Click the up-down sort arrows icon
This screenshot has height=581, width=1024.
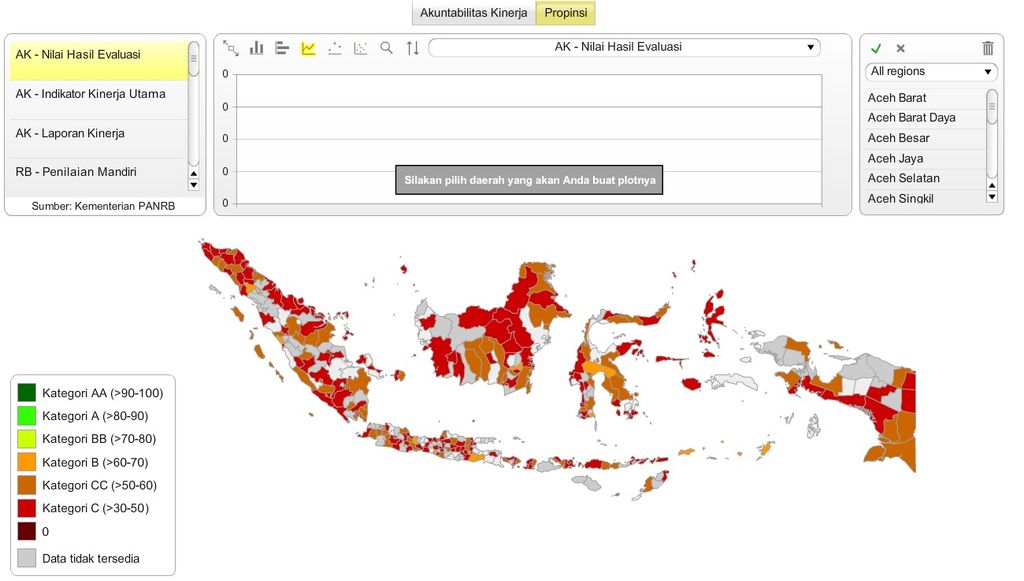pyautogui.click(x=413, y=48)
